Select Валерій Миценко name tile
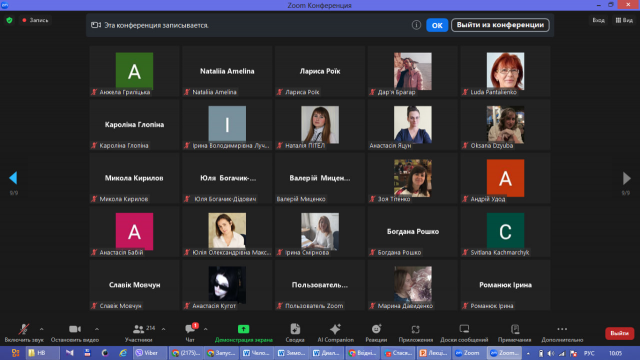Image resolution: width=640 pixels, height=360 pixels. pyautogui.click(x=320, y=178)
